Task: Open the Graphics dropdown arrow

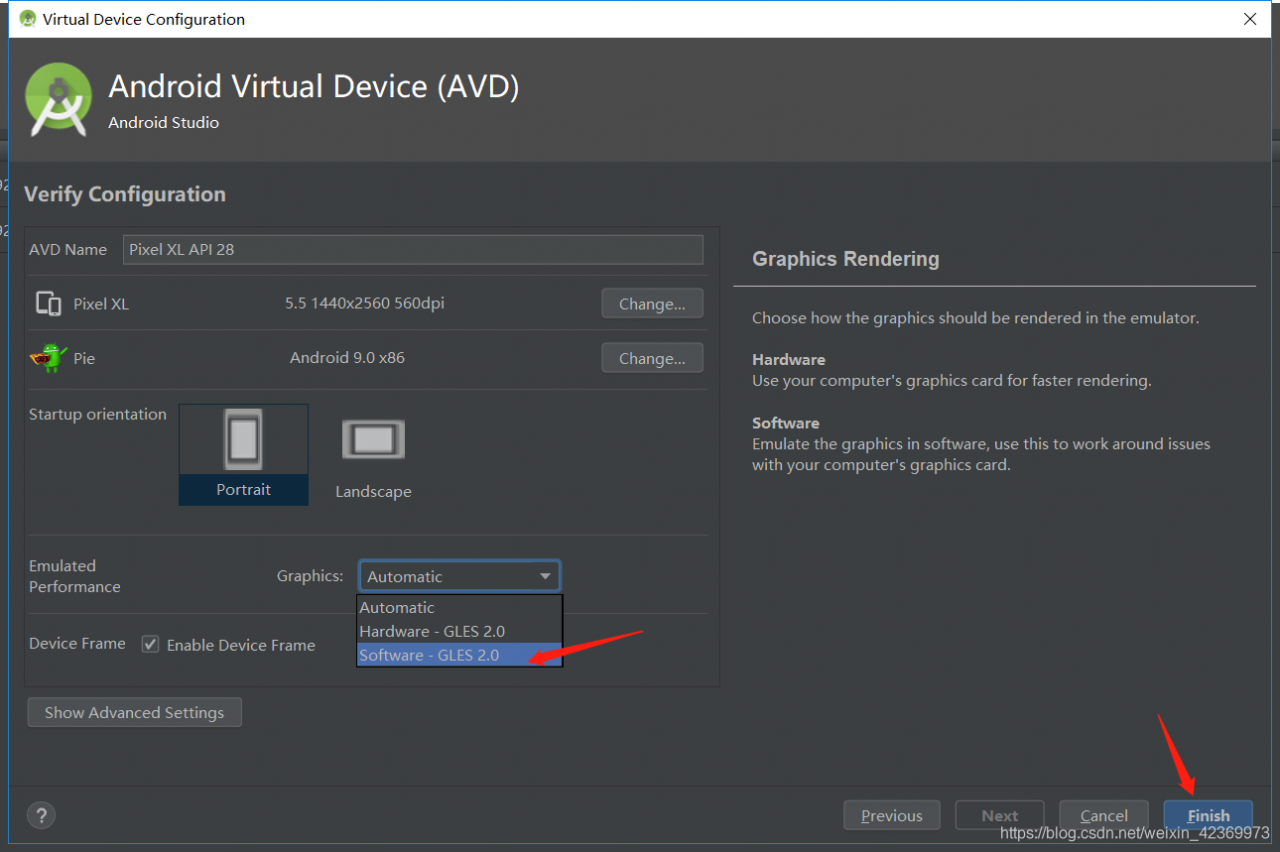Action: coord(545,576)
